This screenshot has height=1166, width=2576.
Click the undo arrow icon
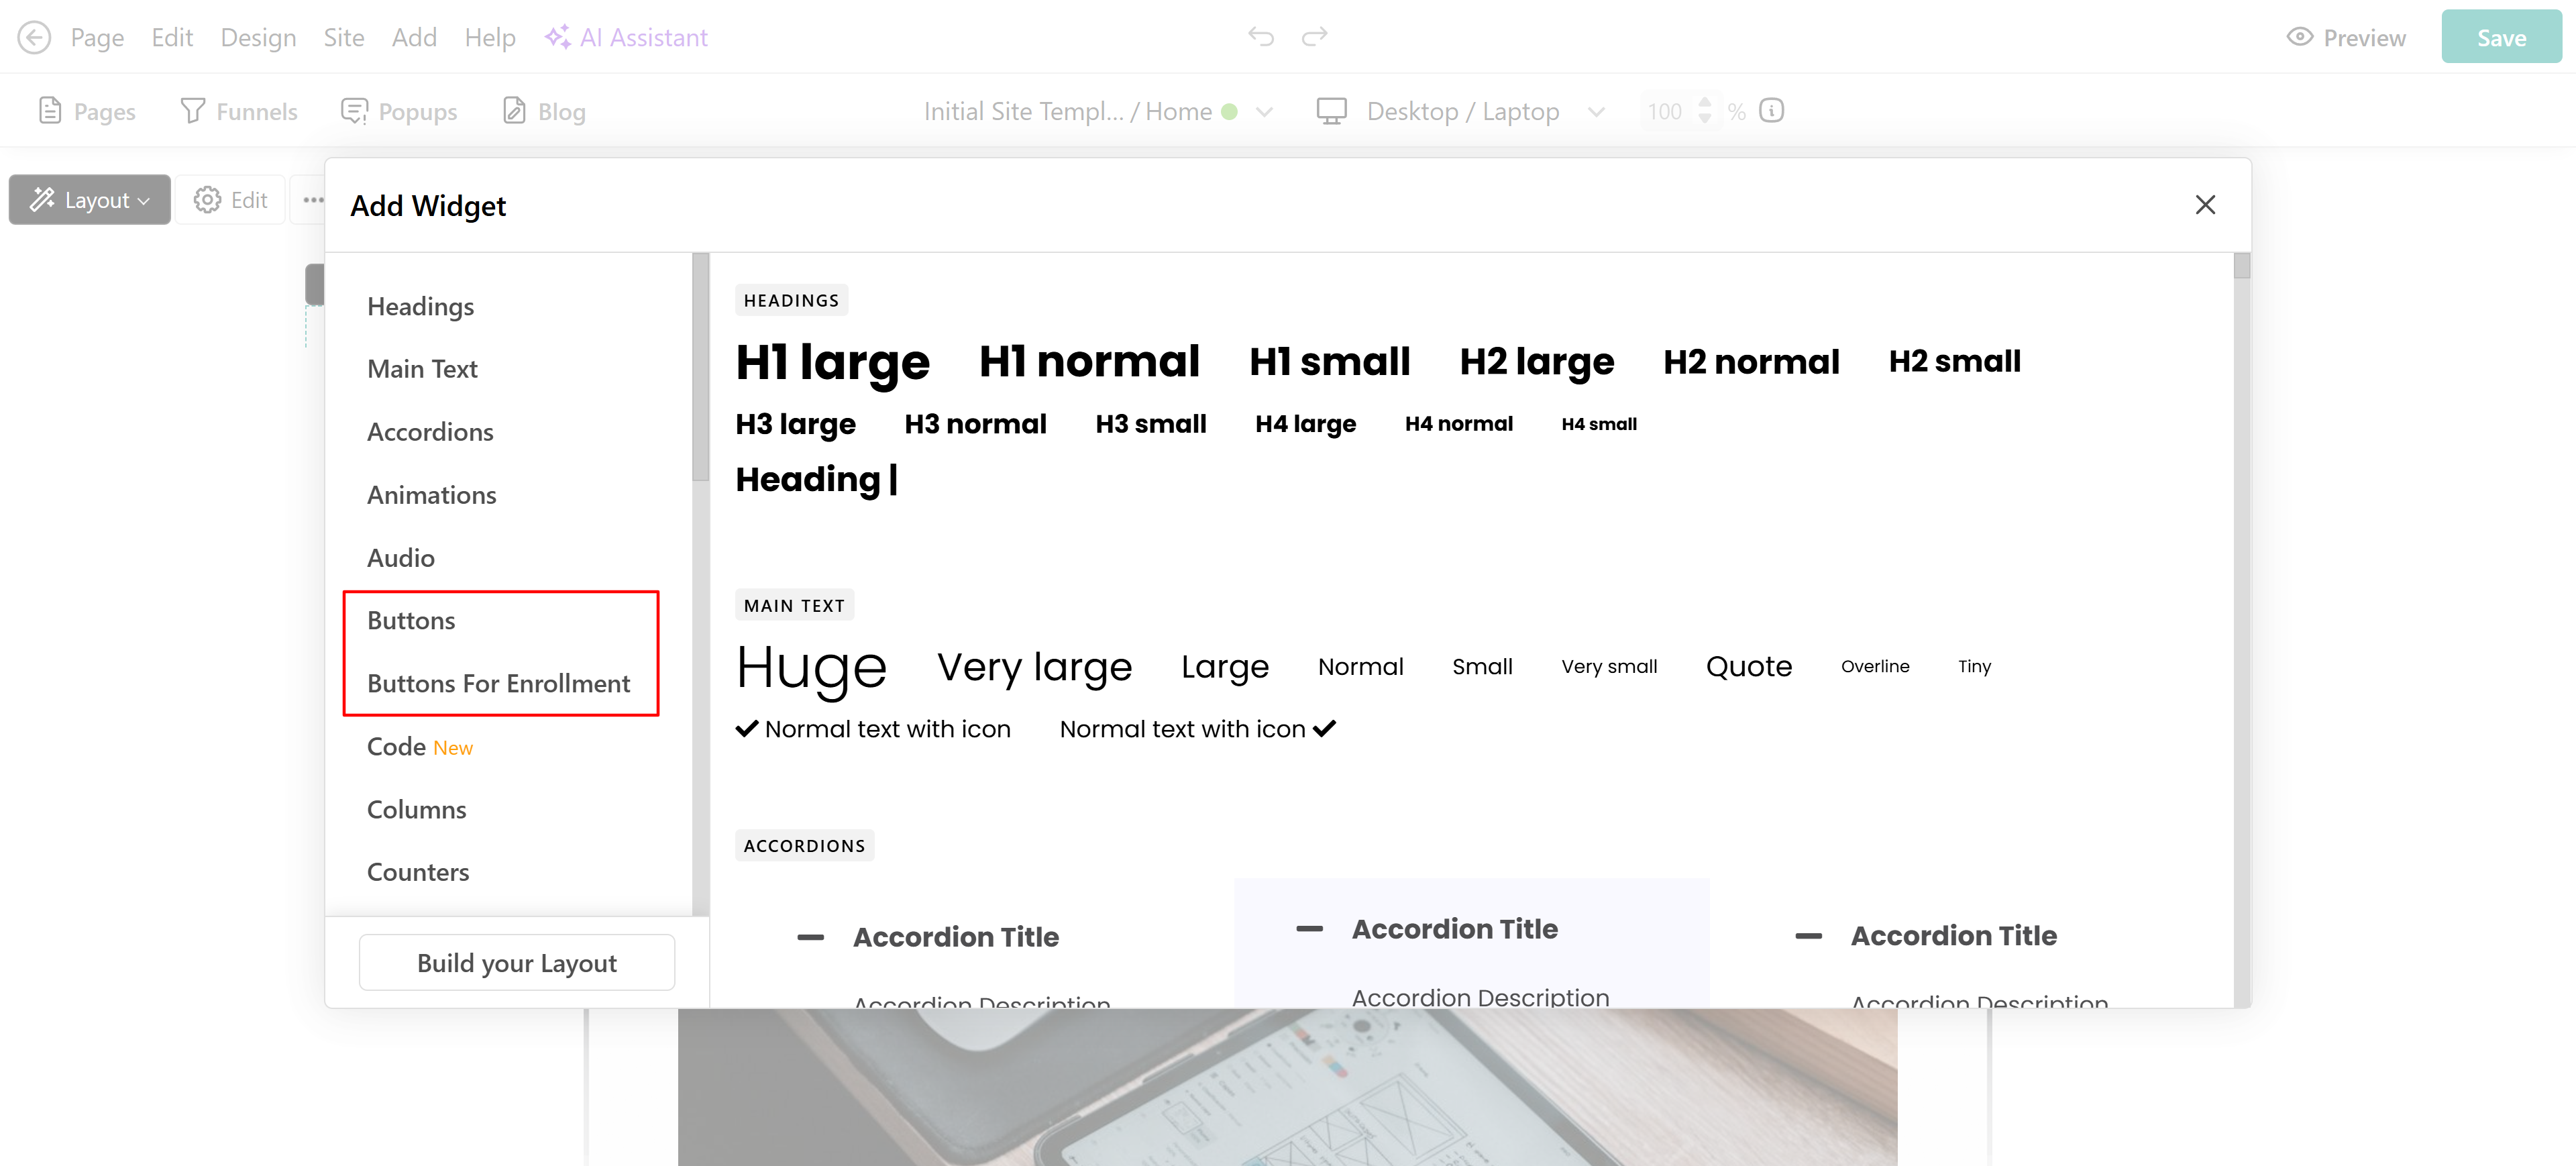pyautogui.click(x=1261, y=37)
